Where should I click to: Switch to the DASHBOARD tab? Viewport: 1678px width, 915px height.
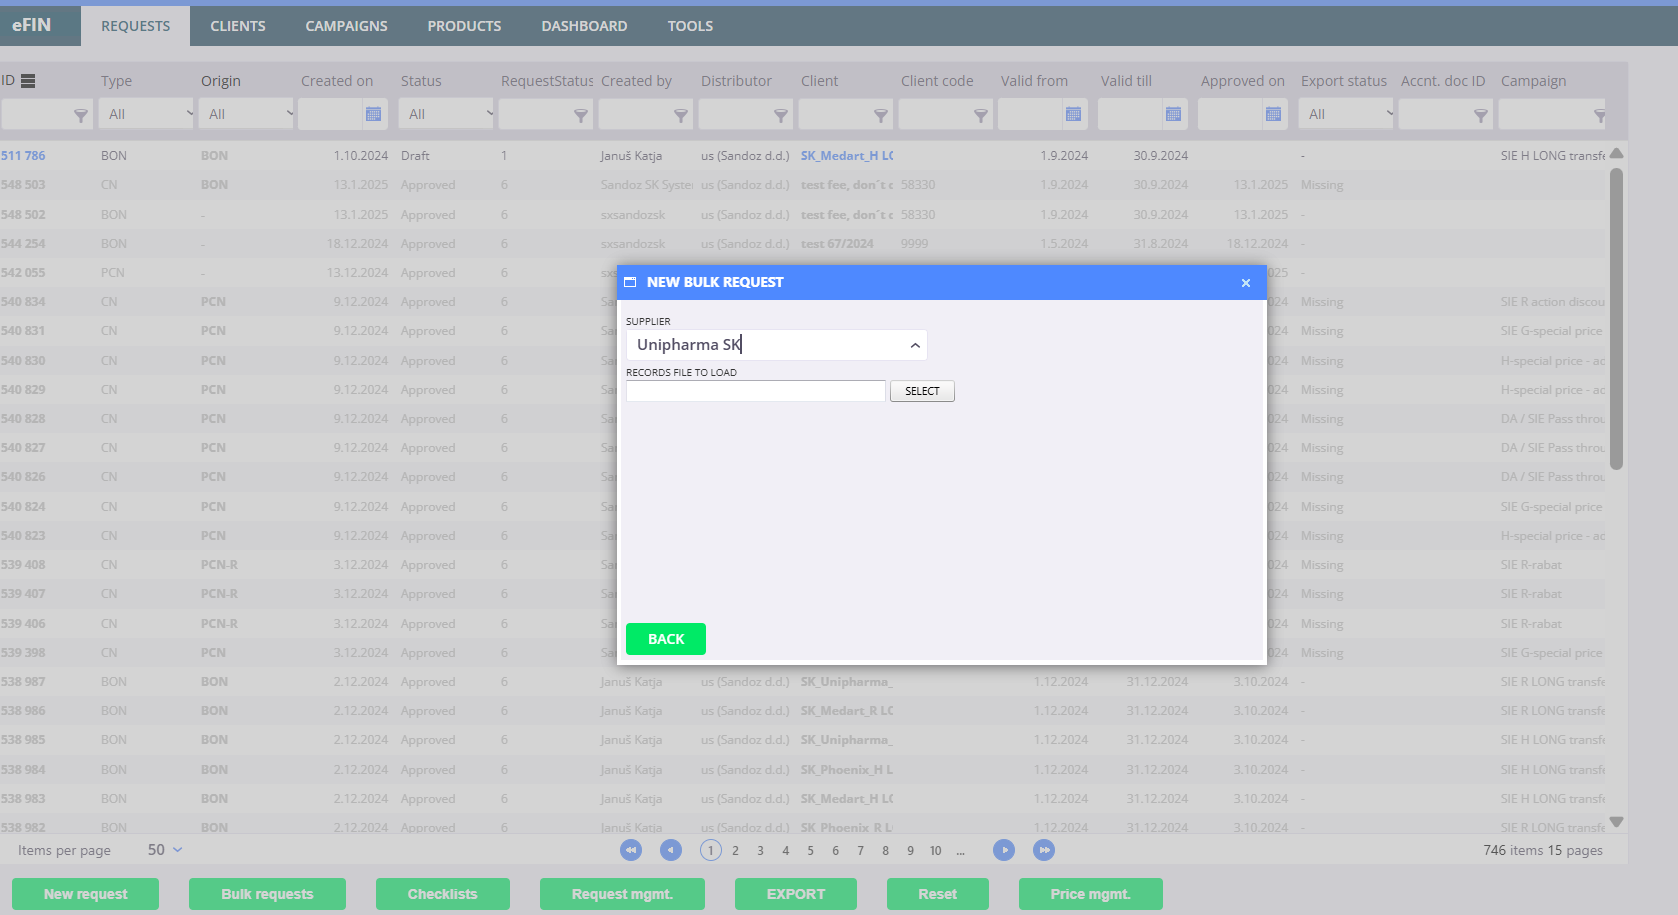point(585,26)
